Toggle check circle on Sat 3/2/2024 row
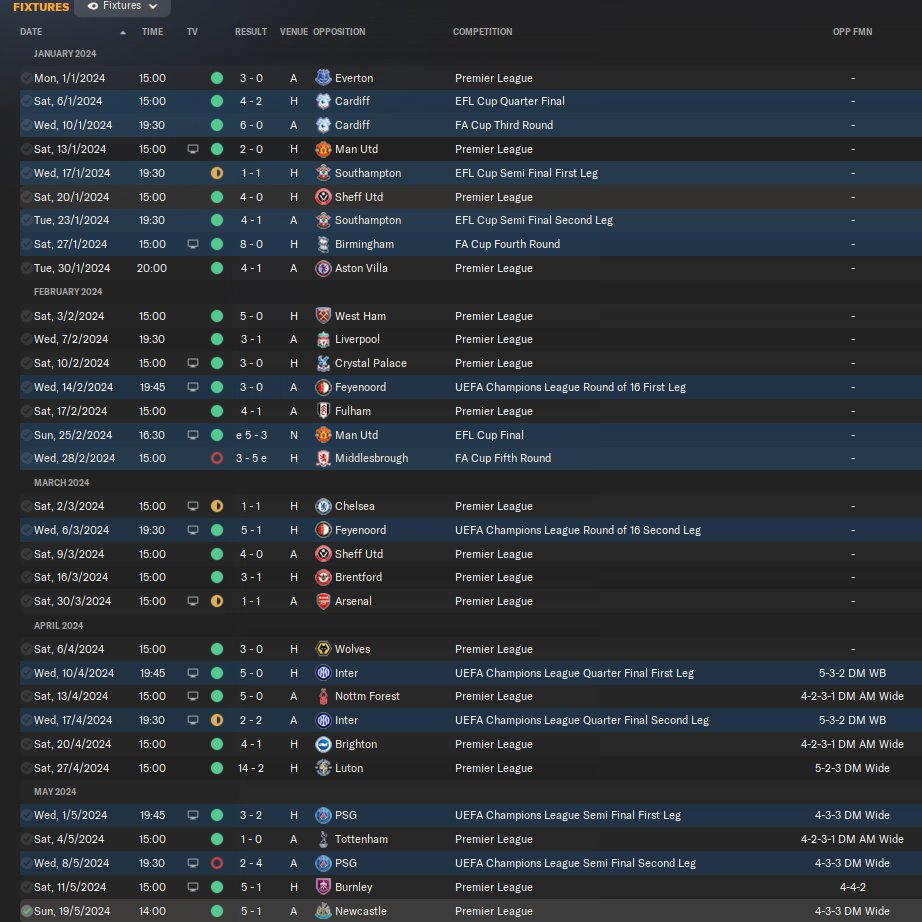The width and height of the screenshot is (922, 922). click(26, 316)
